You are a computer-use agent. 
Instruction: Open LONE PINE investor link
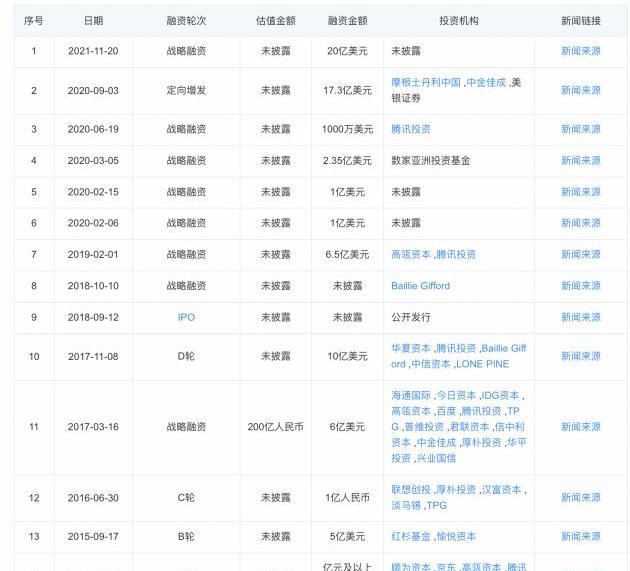(x=483, y=364)
